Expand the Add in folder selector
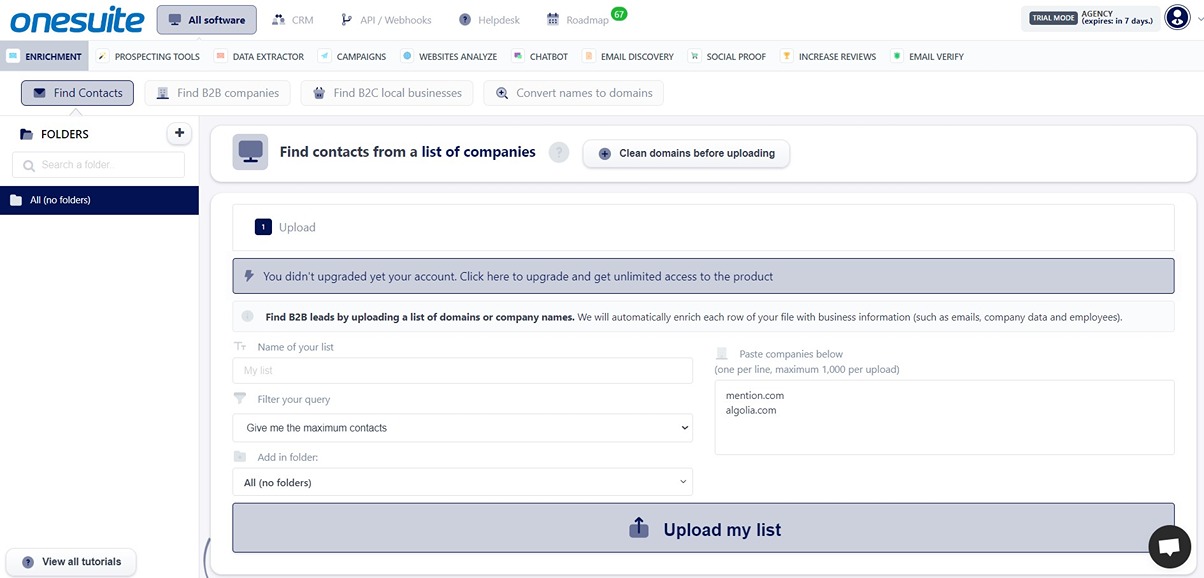Viewport: 1204px width, 578px height. 462,481
